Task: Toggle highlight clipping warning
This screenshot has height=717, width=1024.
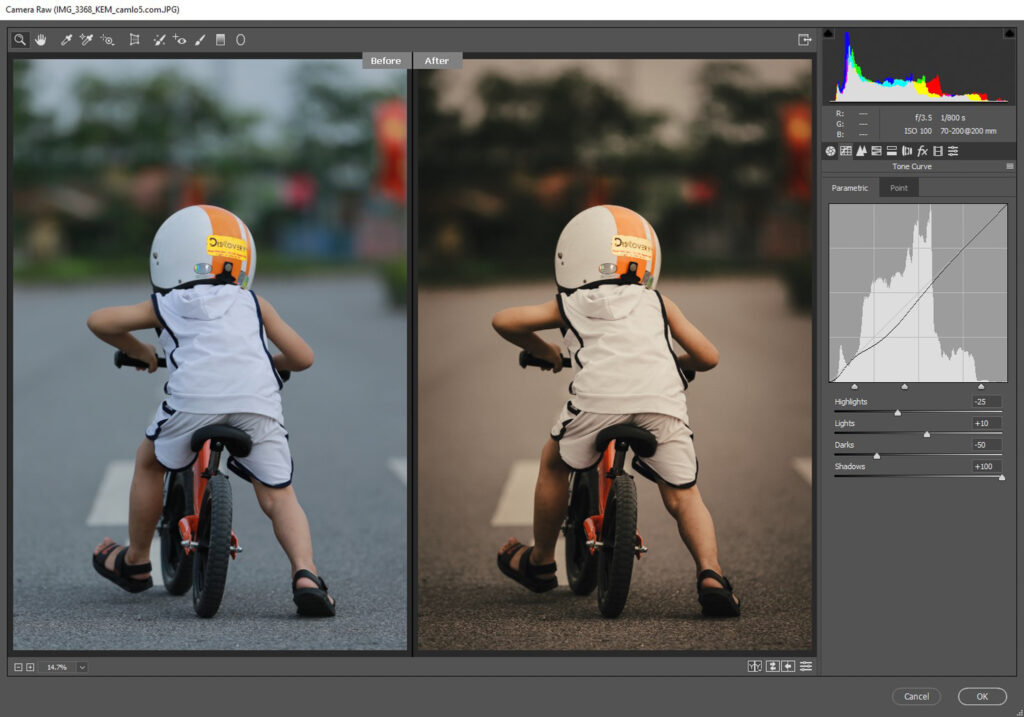Action: pyautogui.click(x=1009, y=33)
